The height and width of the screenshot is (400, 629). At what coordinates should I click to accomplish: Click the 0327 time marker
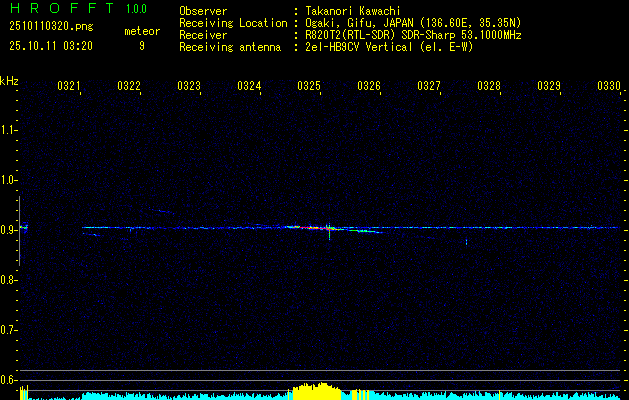tap(429, 85)
